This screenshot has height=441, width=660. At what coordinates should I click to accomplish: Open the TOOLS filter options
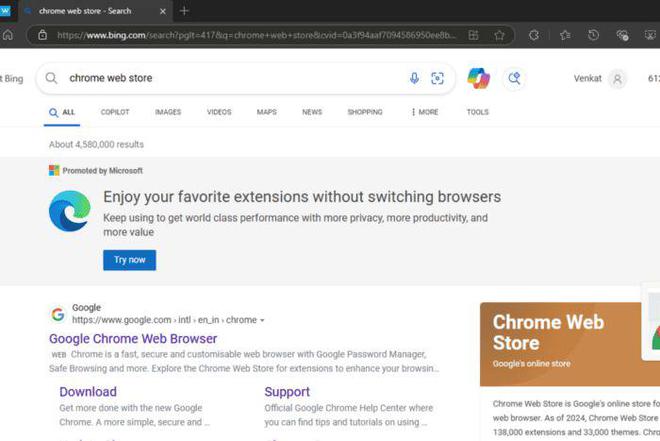click(x=477, y=112)
